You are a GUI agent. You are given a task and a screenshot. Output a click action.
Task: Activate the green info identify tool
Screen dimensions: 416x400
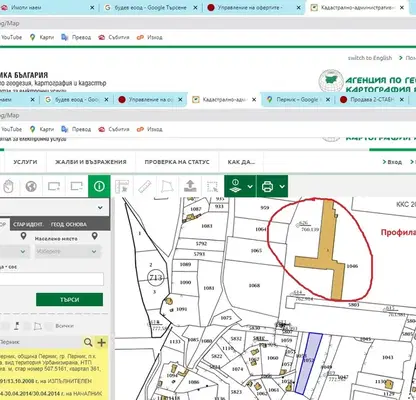(99, 186)
